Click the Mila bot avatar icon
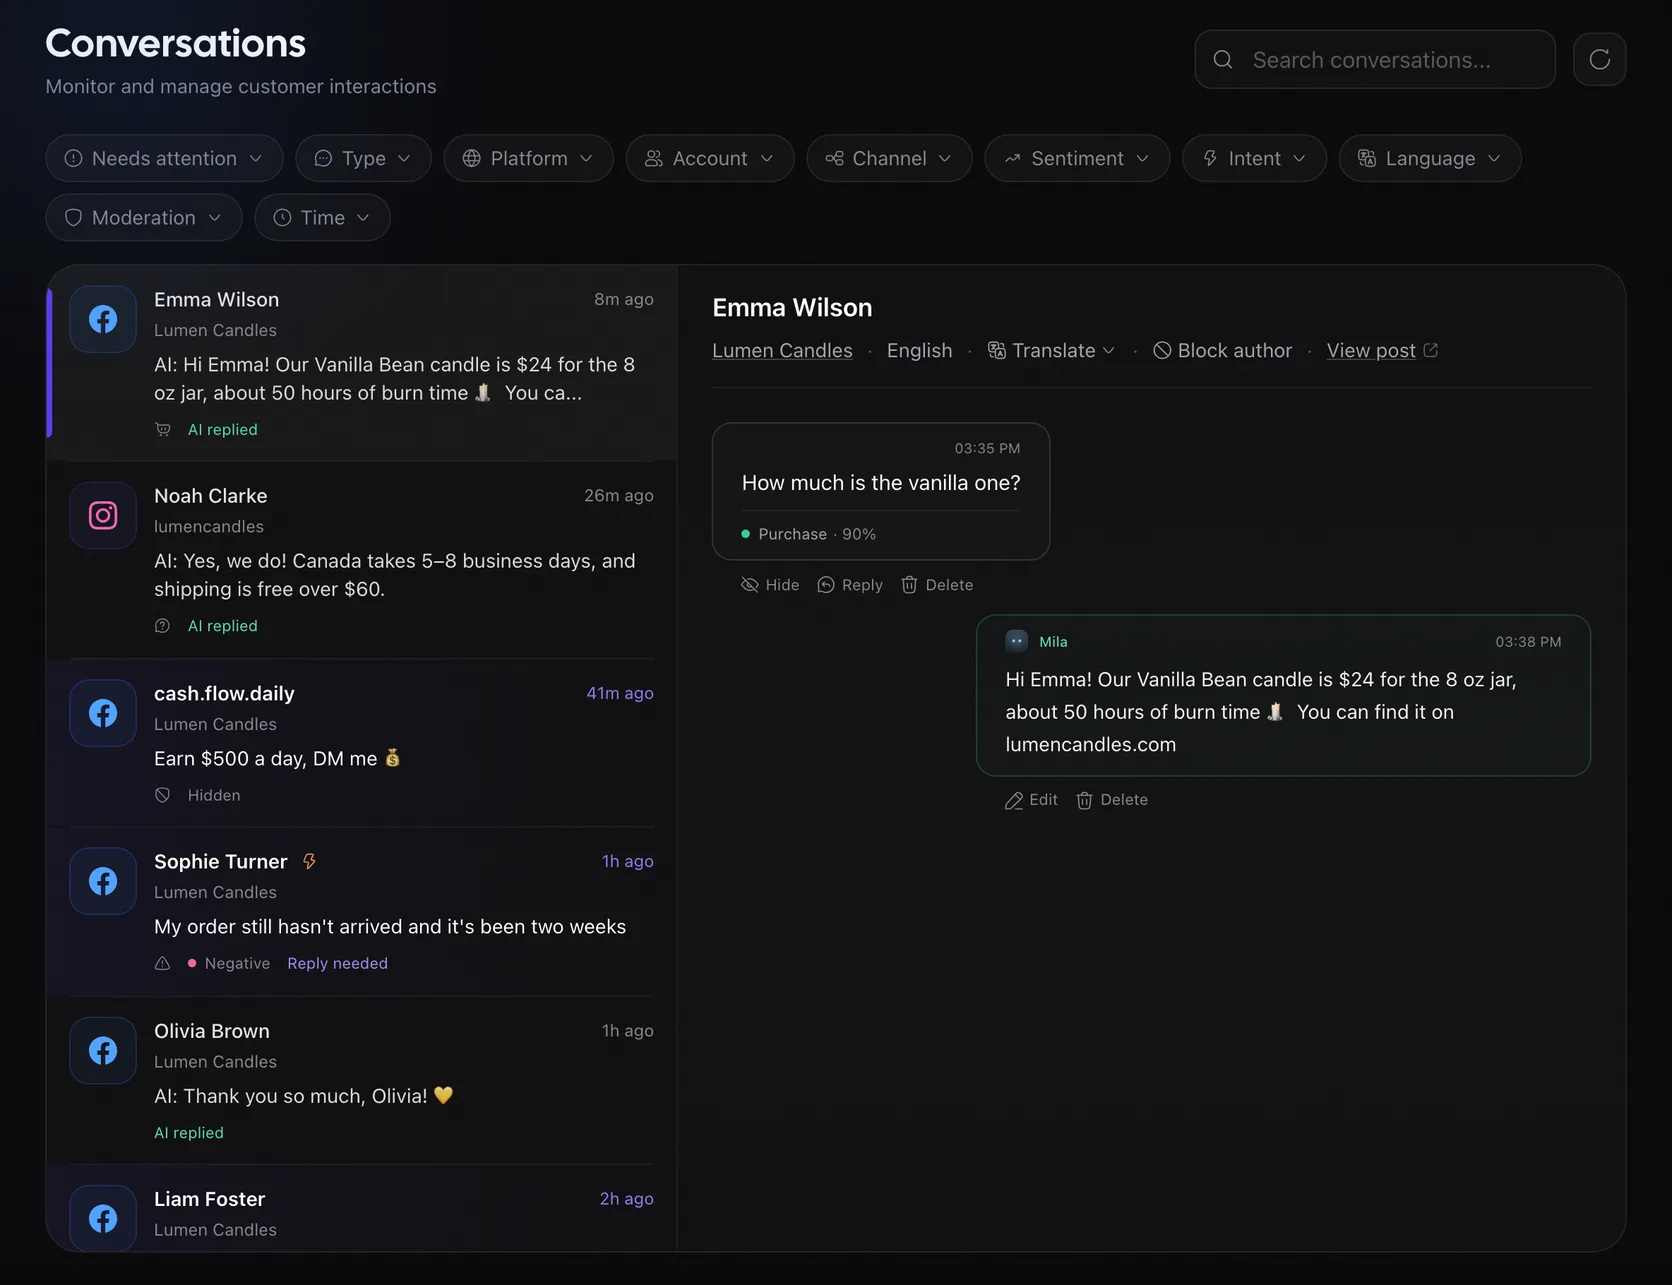The width and height of the screenshot is (1672, 1285). coord(1017,641)
